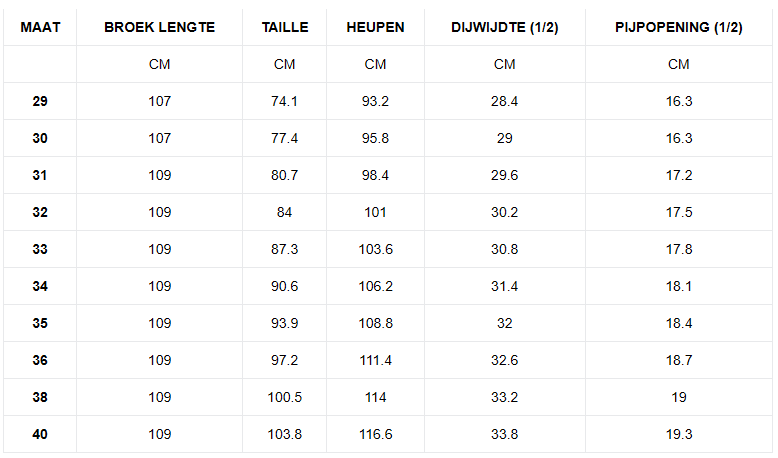Click the HEUPEN column header
This screenshot has height=458, width=778.
click(375, 27)
